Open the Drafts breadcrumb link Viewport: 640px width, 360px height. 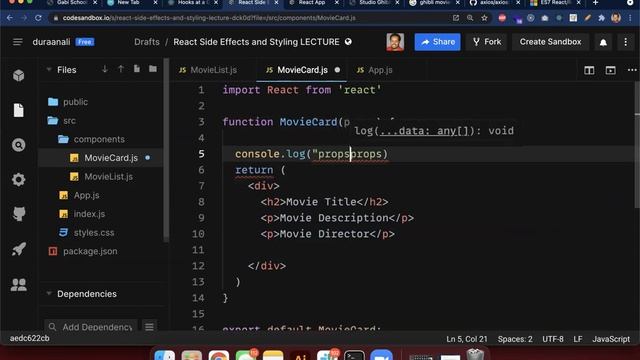pos(147,42)
